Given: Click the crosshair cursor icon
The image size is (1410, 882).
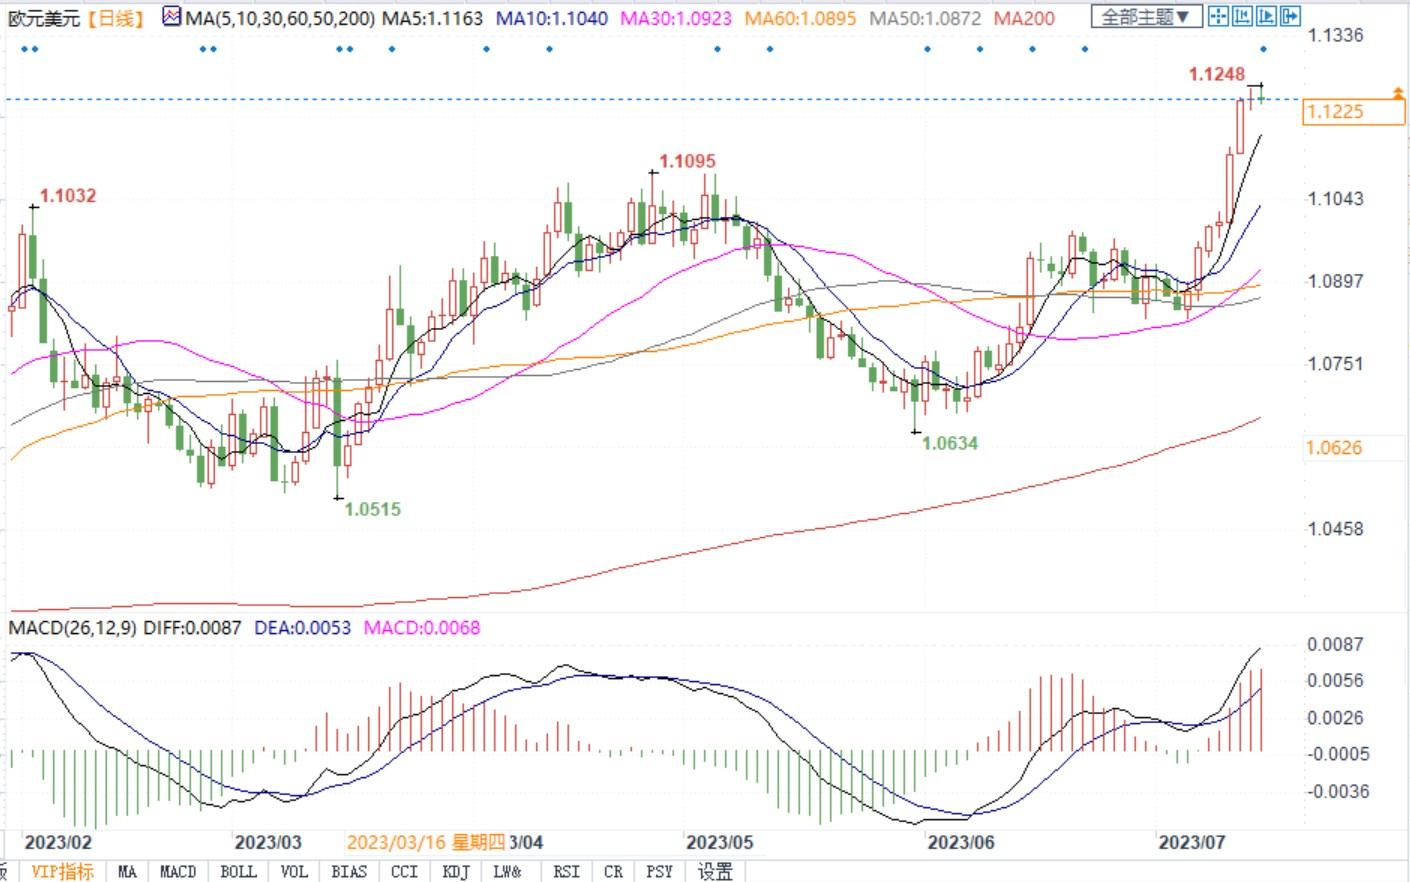Looking at the screenshot, I should 1217,16.
